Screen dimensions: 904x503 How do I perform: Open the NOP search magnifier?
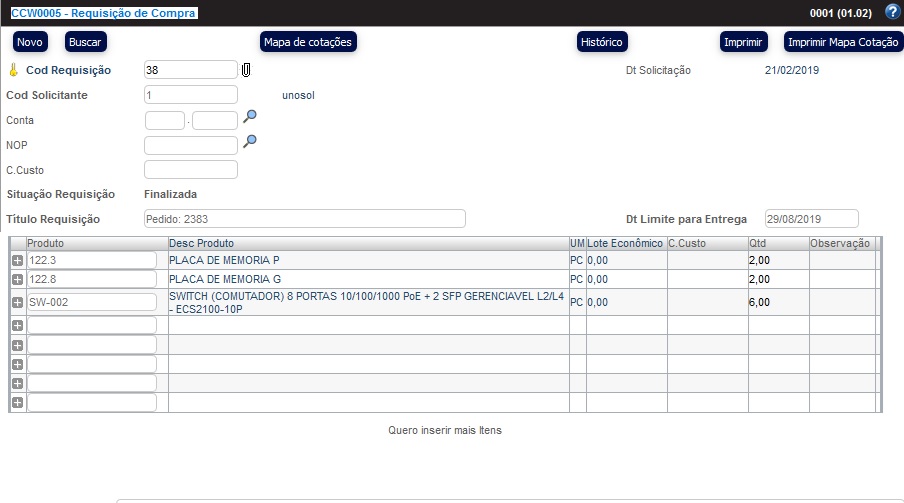click(250, 141)
